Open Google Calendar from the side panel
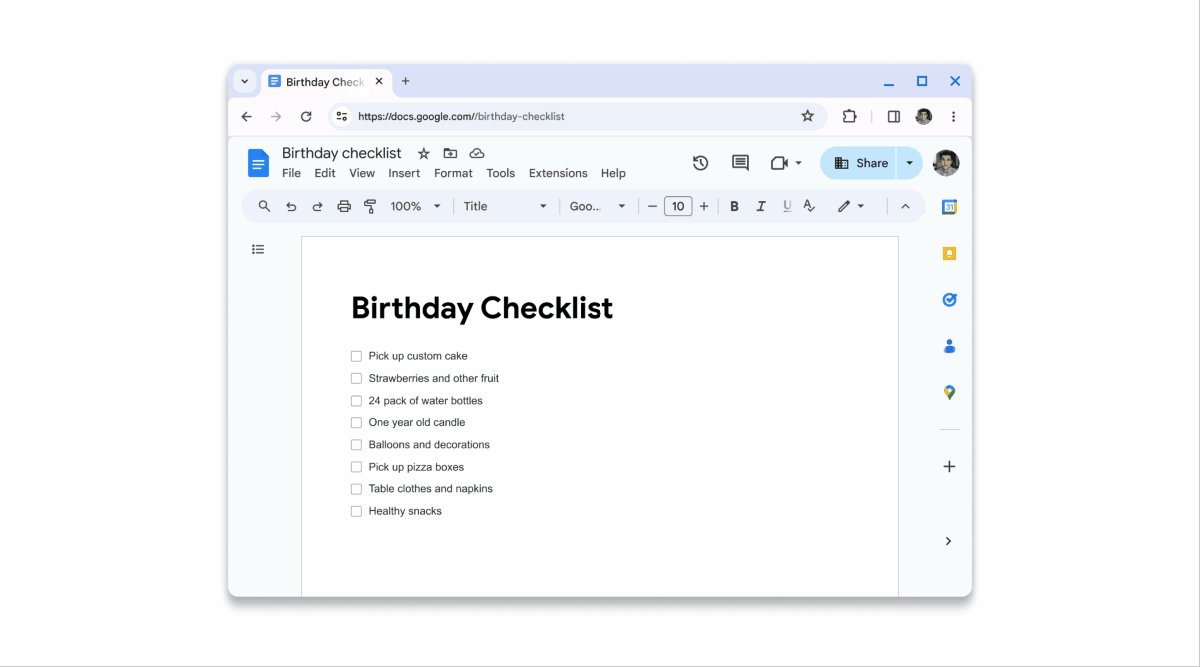 [x=948, y=206]
